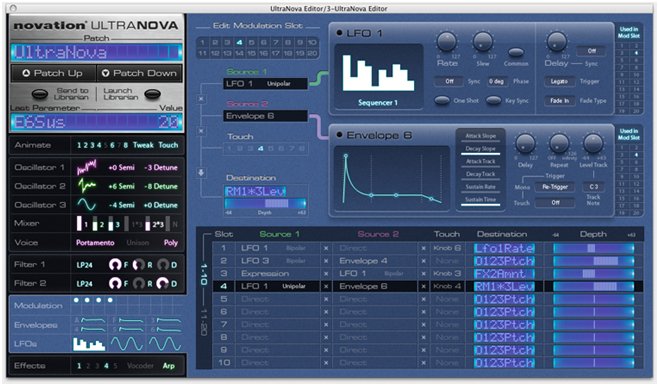Open the Fade In fade type selector
Viewport: 659px width, 386px height.
tap(559, 100)
